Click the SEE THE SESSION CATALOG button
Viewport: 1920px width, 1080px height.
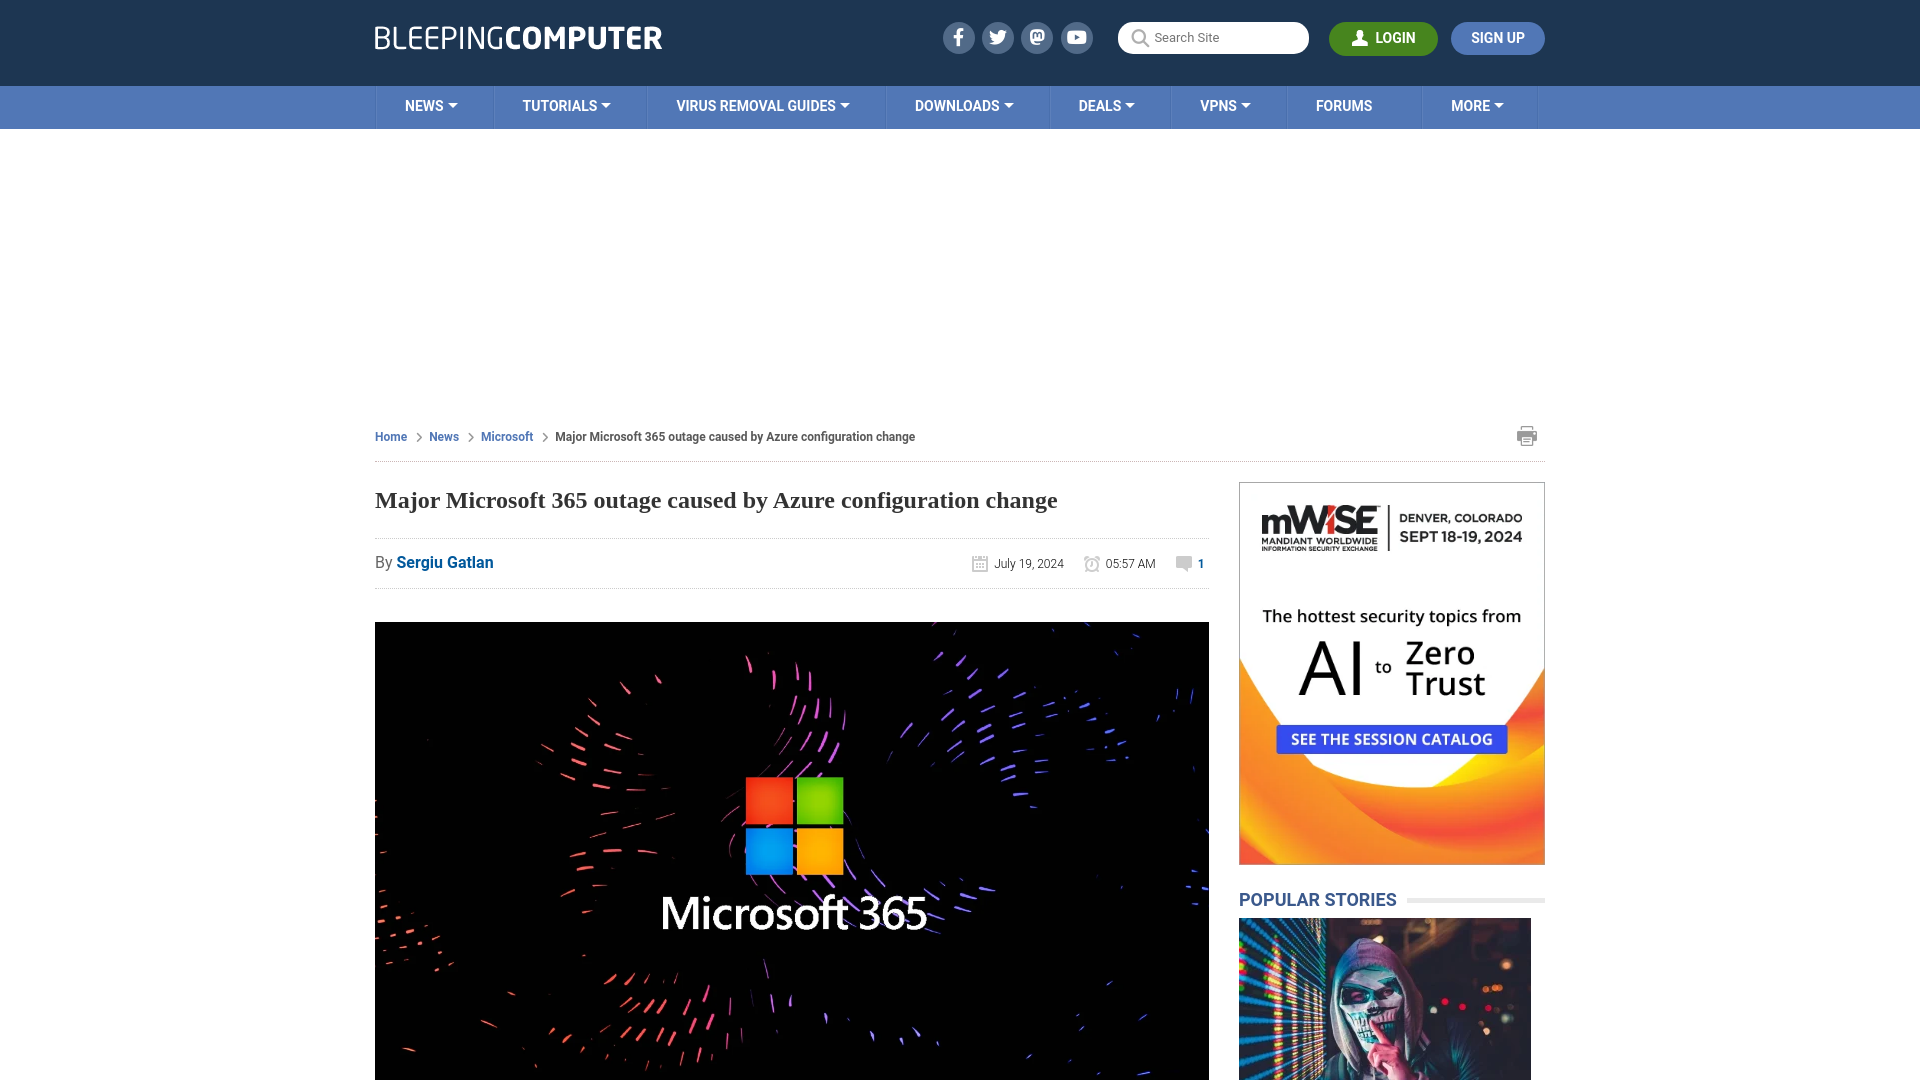click(1391, 738)
